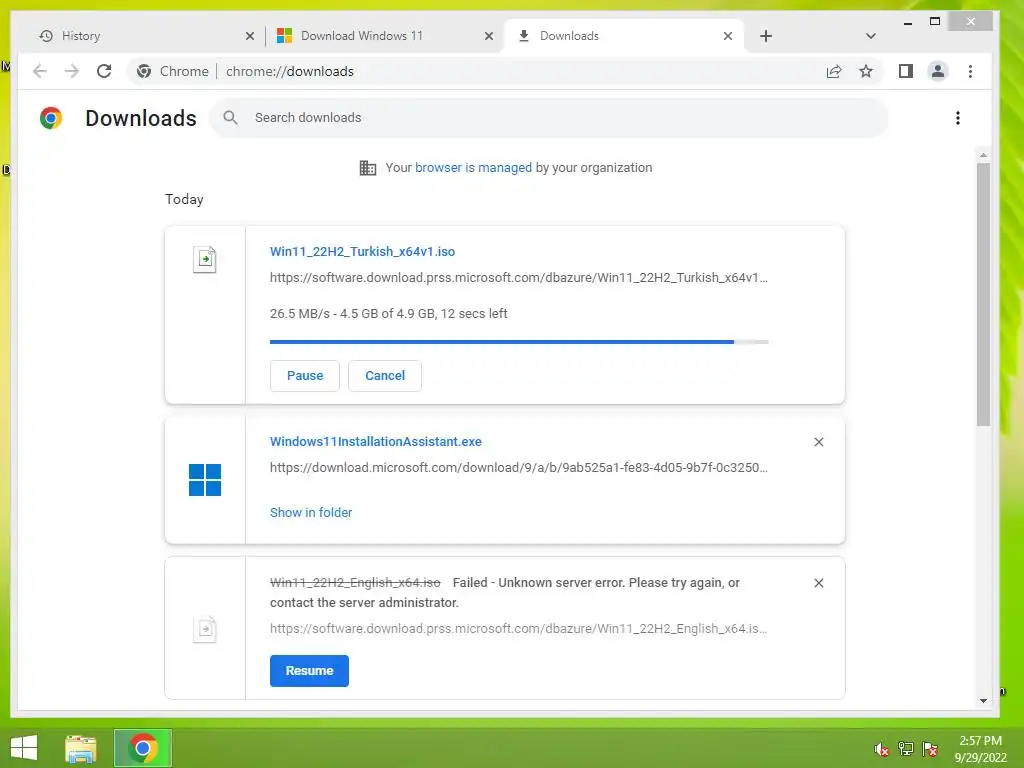Open the Downloads page more actions menu
This screenshot has width=1024, height=768.
click(958, 118)
